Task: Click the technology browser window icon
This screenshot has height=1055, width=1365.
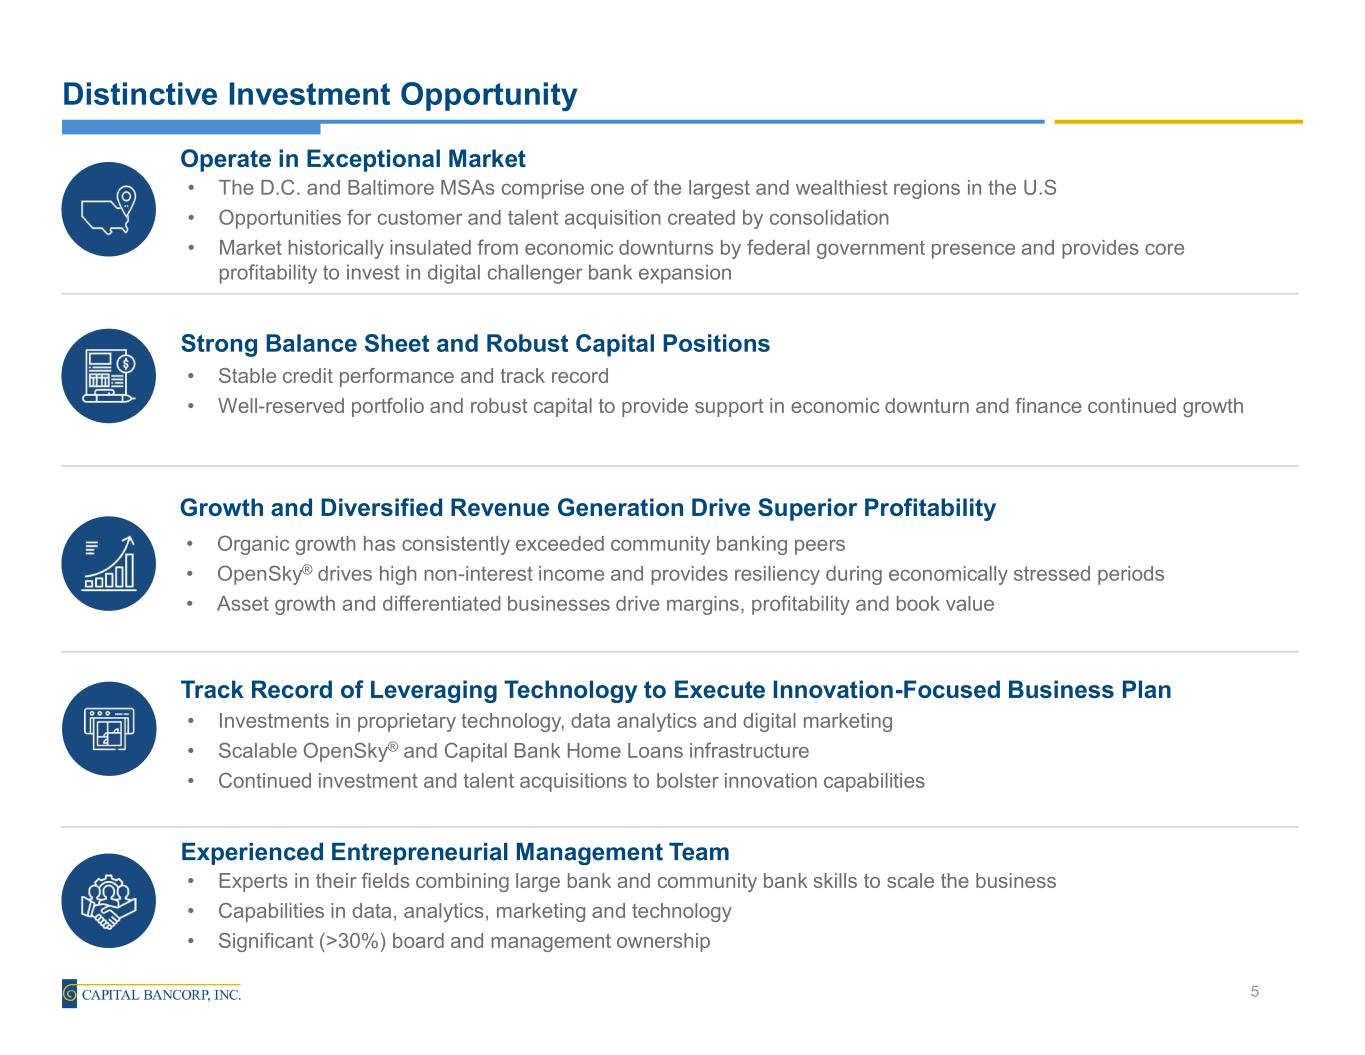Action: tap(108, 728)
